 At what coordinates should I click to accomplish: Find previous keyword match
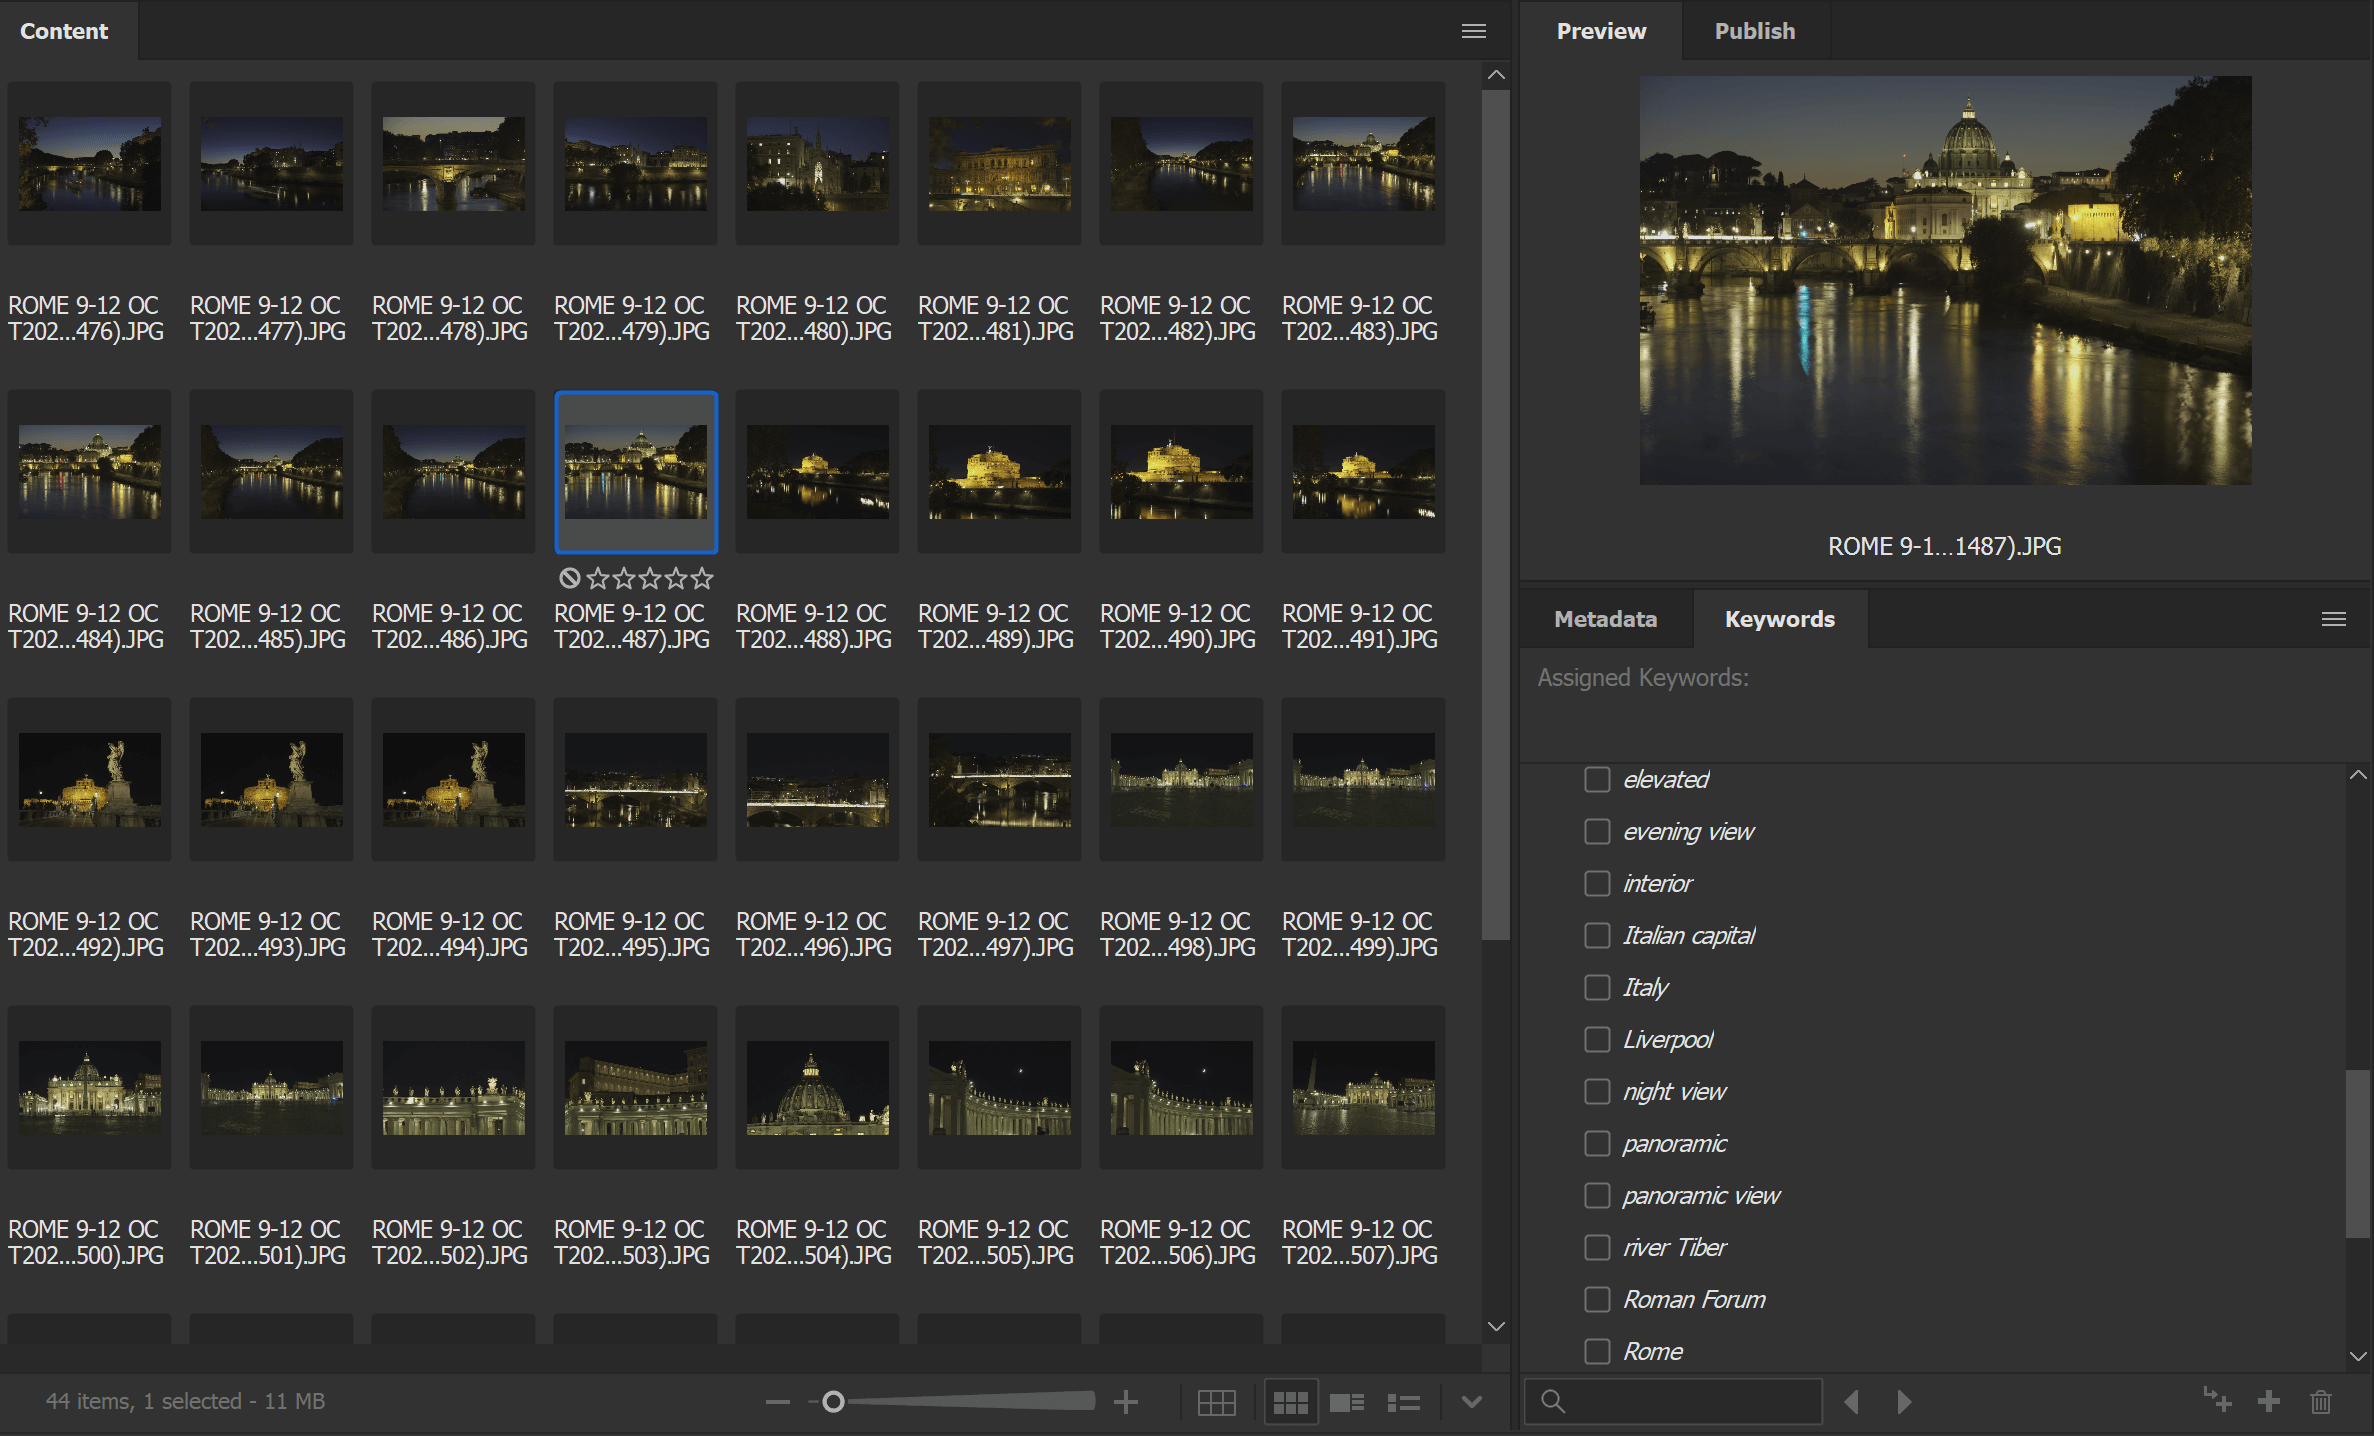pyautogui.click(x=1851, y=1401)
